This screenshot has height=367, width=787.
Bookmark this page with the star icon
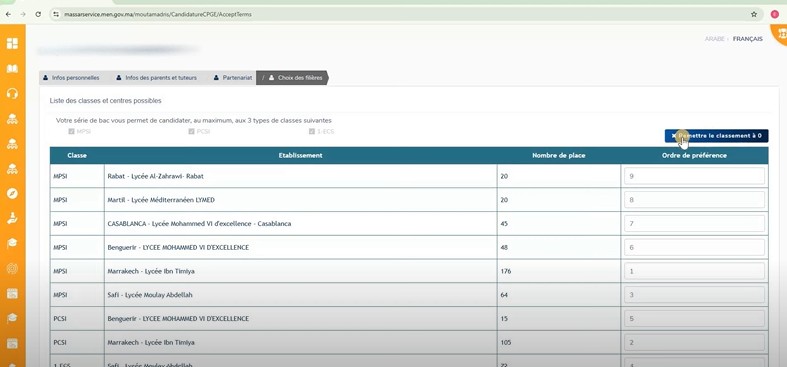click(x=753, y=15)
